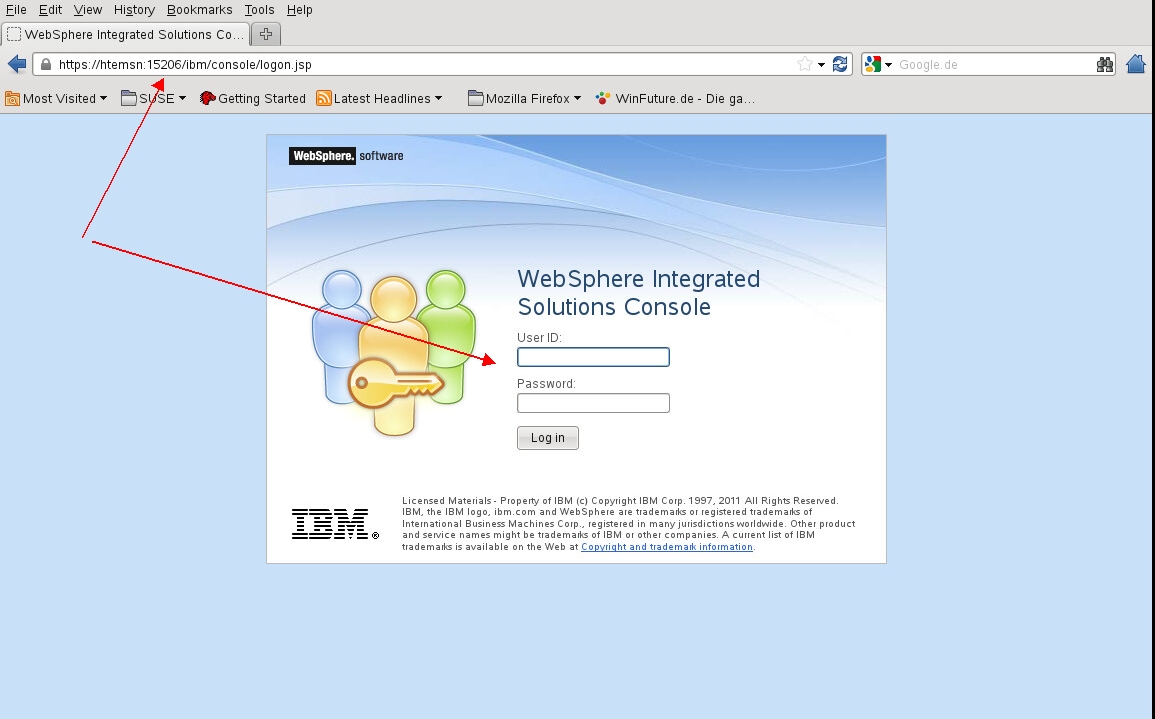1155x719 pixels.
Task: Go to the home page via house icon
Action: pos(1136,65)
